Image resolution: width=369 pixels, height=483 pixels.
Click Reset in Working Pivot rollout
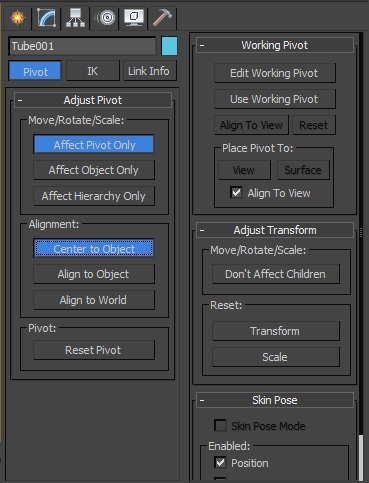(x=314, y=125)
